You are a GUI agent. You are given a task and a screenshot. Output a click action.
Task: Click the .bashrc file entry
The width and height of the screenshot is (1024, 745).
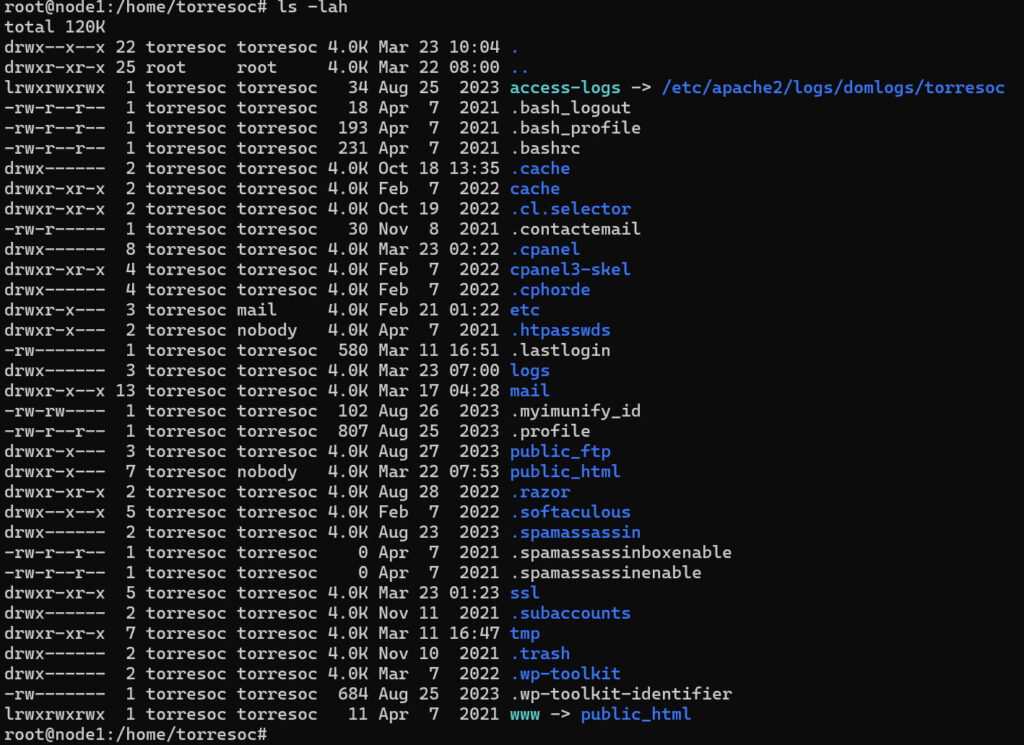[x=545, y=148]
